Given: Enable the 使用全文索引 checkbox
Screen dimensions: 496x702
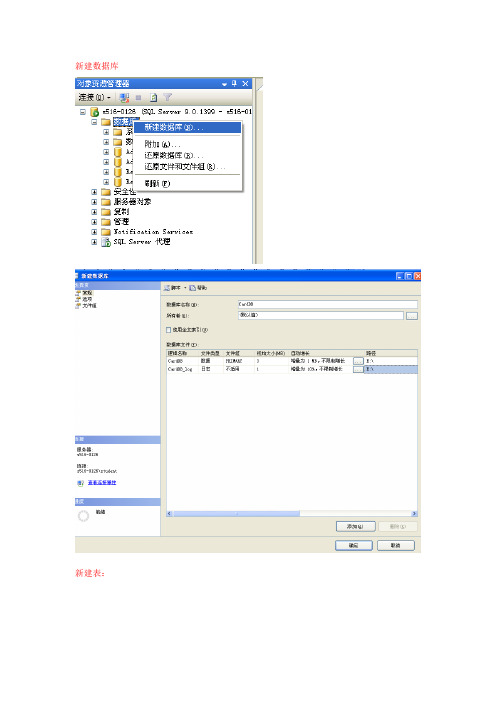Looking at the screenshot, I should (x=169, y=330).
